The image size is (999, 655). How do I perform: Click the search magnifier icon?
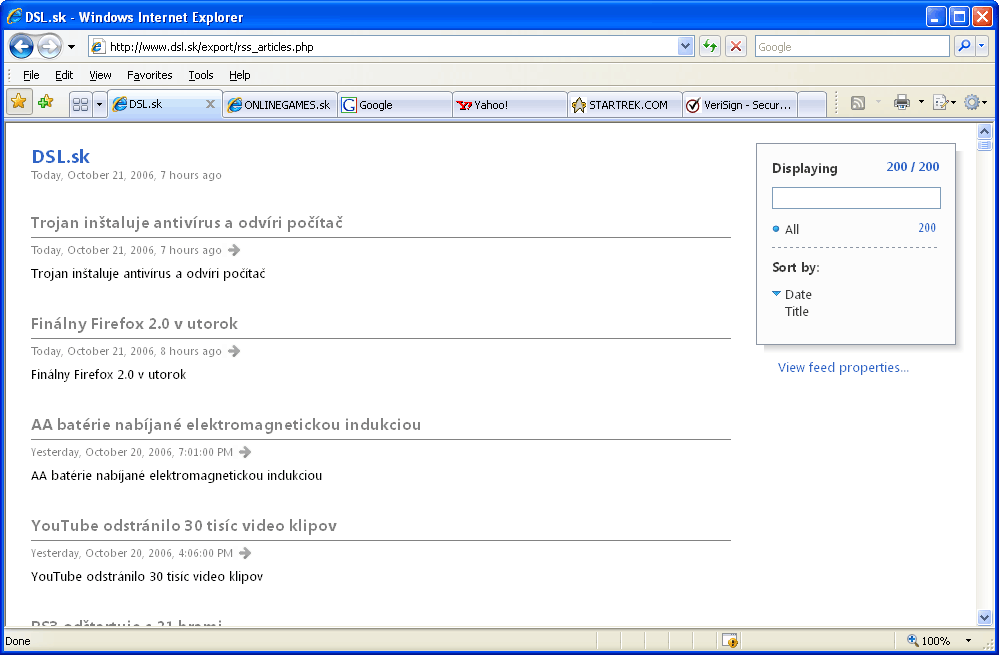[x=965, y=46]
